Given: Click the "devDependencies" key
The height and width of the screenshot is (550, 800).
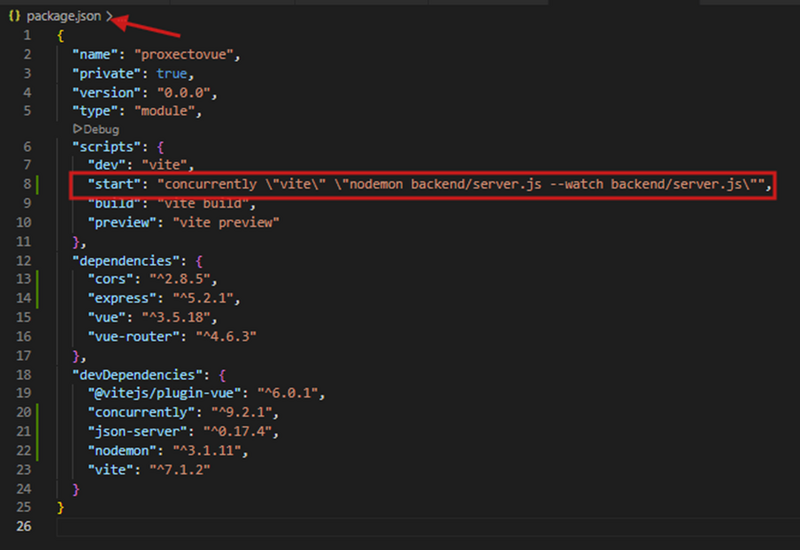Looking at the screenshot, I should tap(137, 376).
